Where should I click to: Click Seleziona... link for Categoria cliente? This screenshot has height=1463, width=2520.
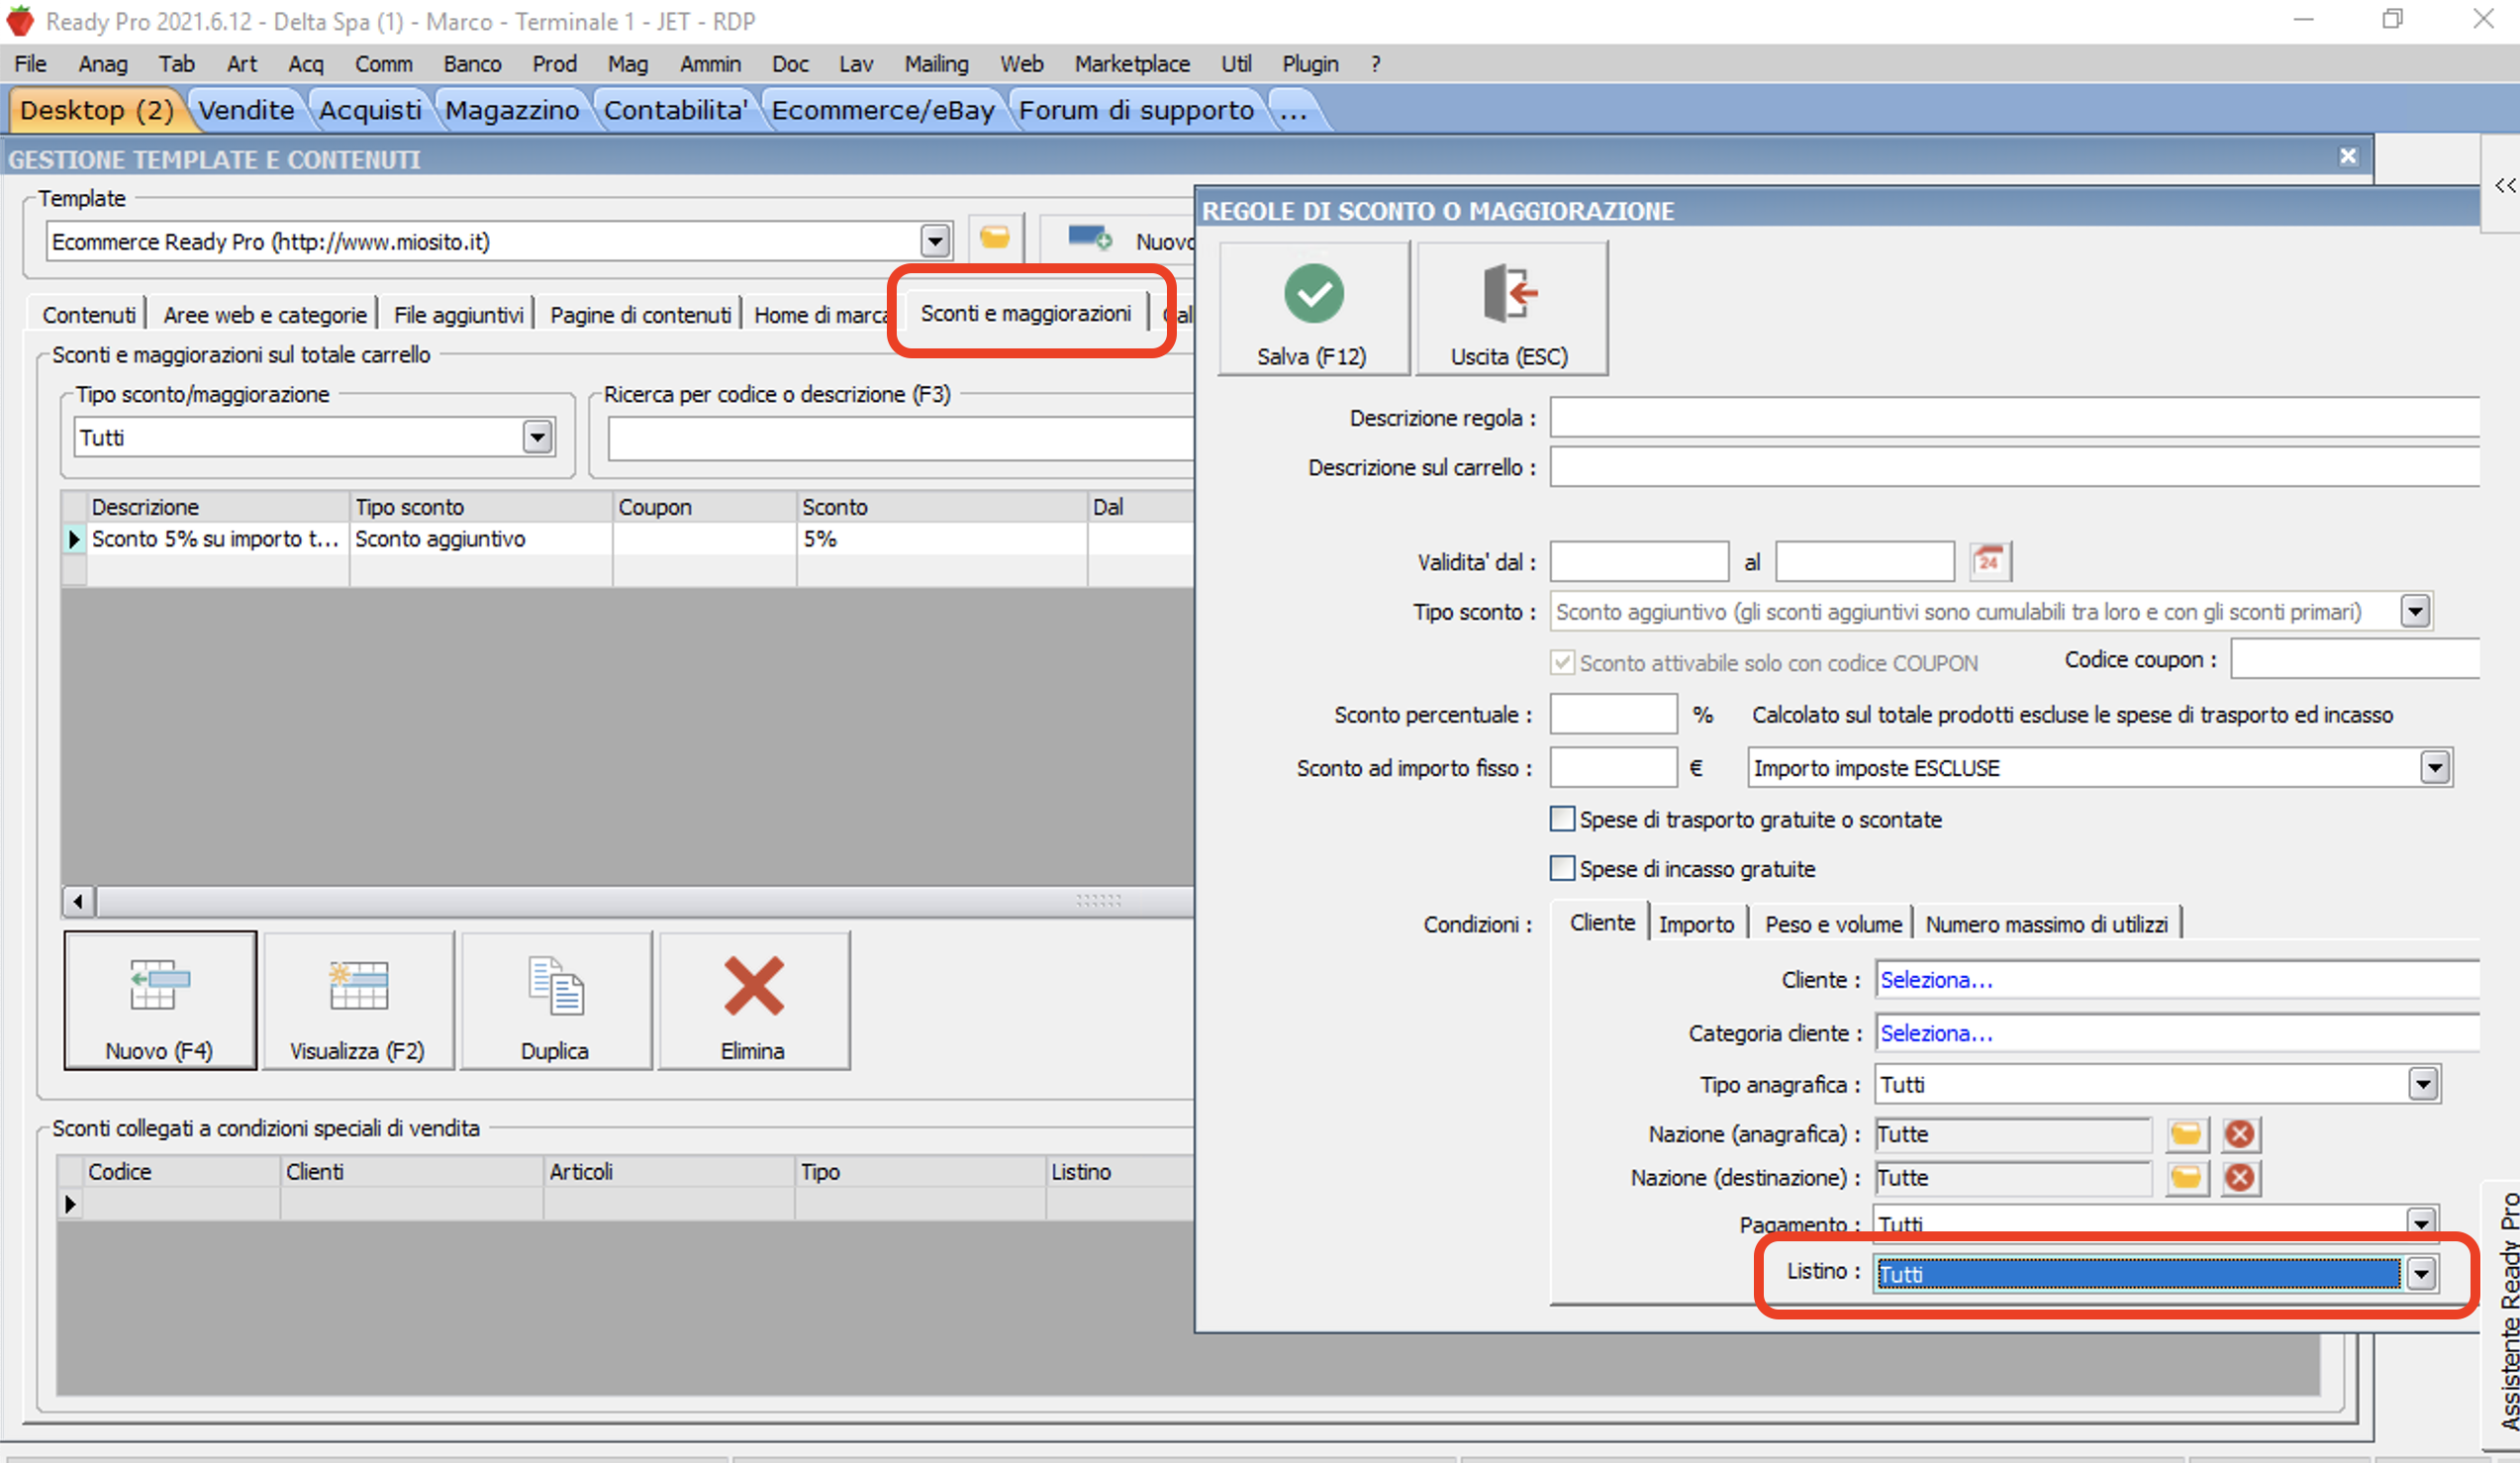pyautogui.click(x=1936, y=1033)
